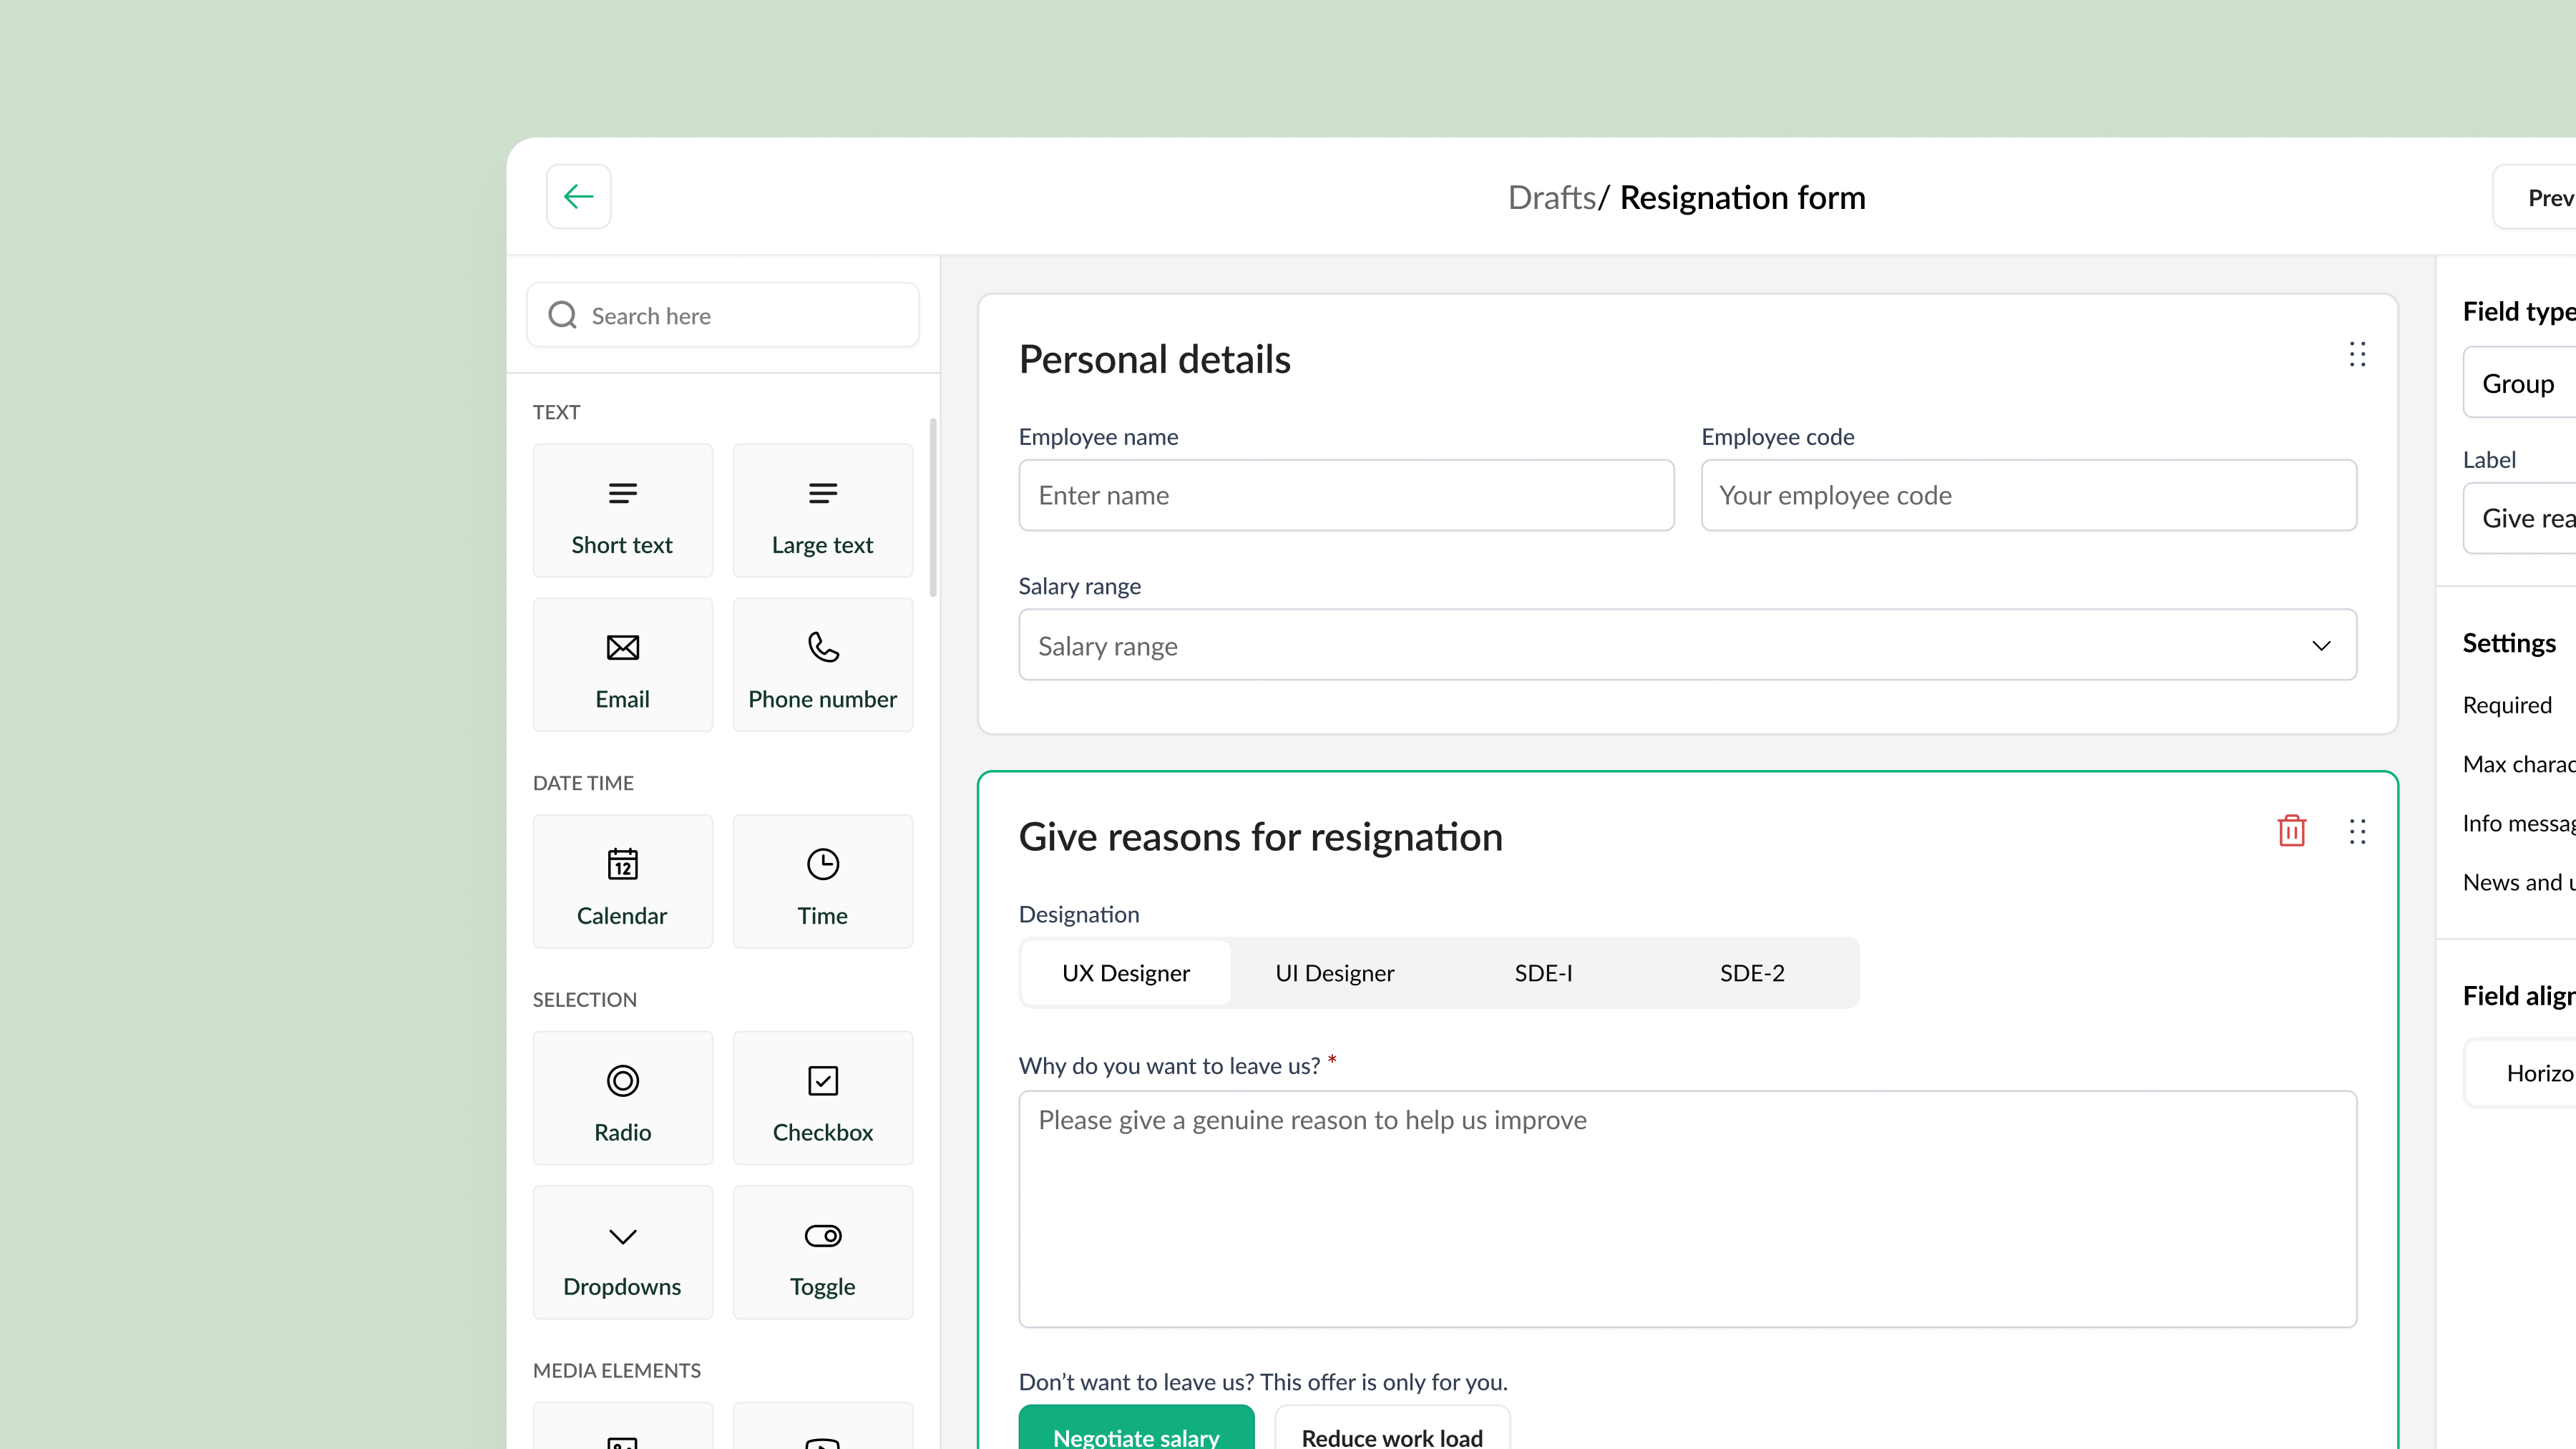Open the Salary range dropdown
The image size is (2576, 1449).
click(1687, 645)
